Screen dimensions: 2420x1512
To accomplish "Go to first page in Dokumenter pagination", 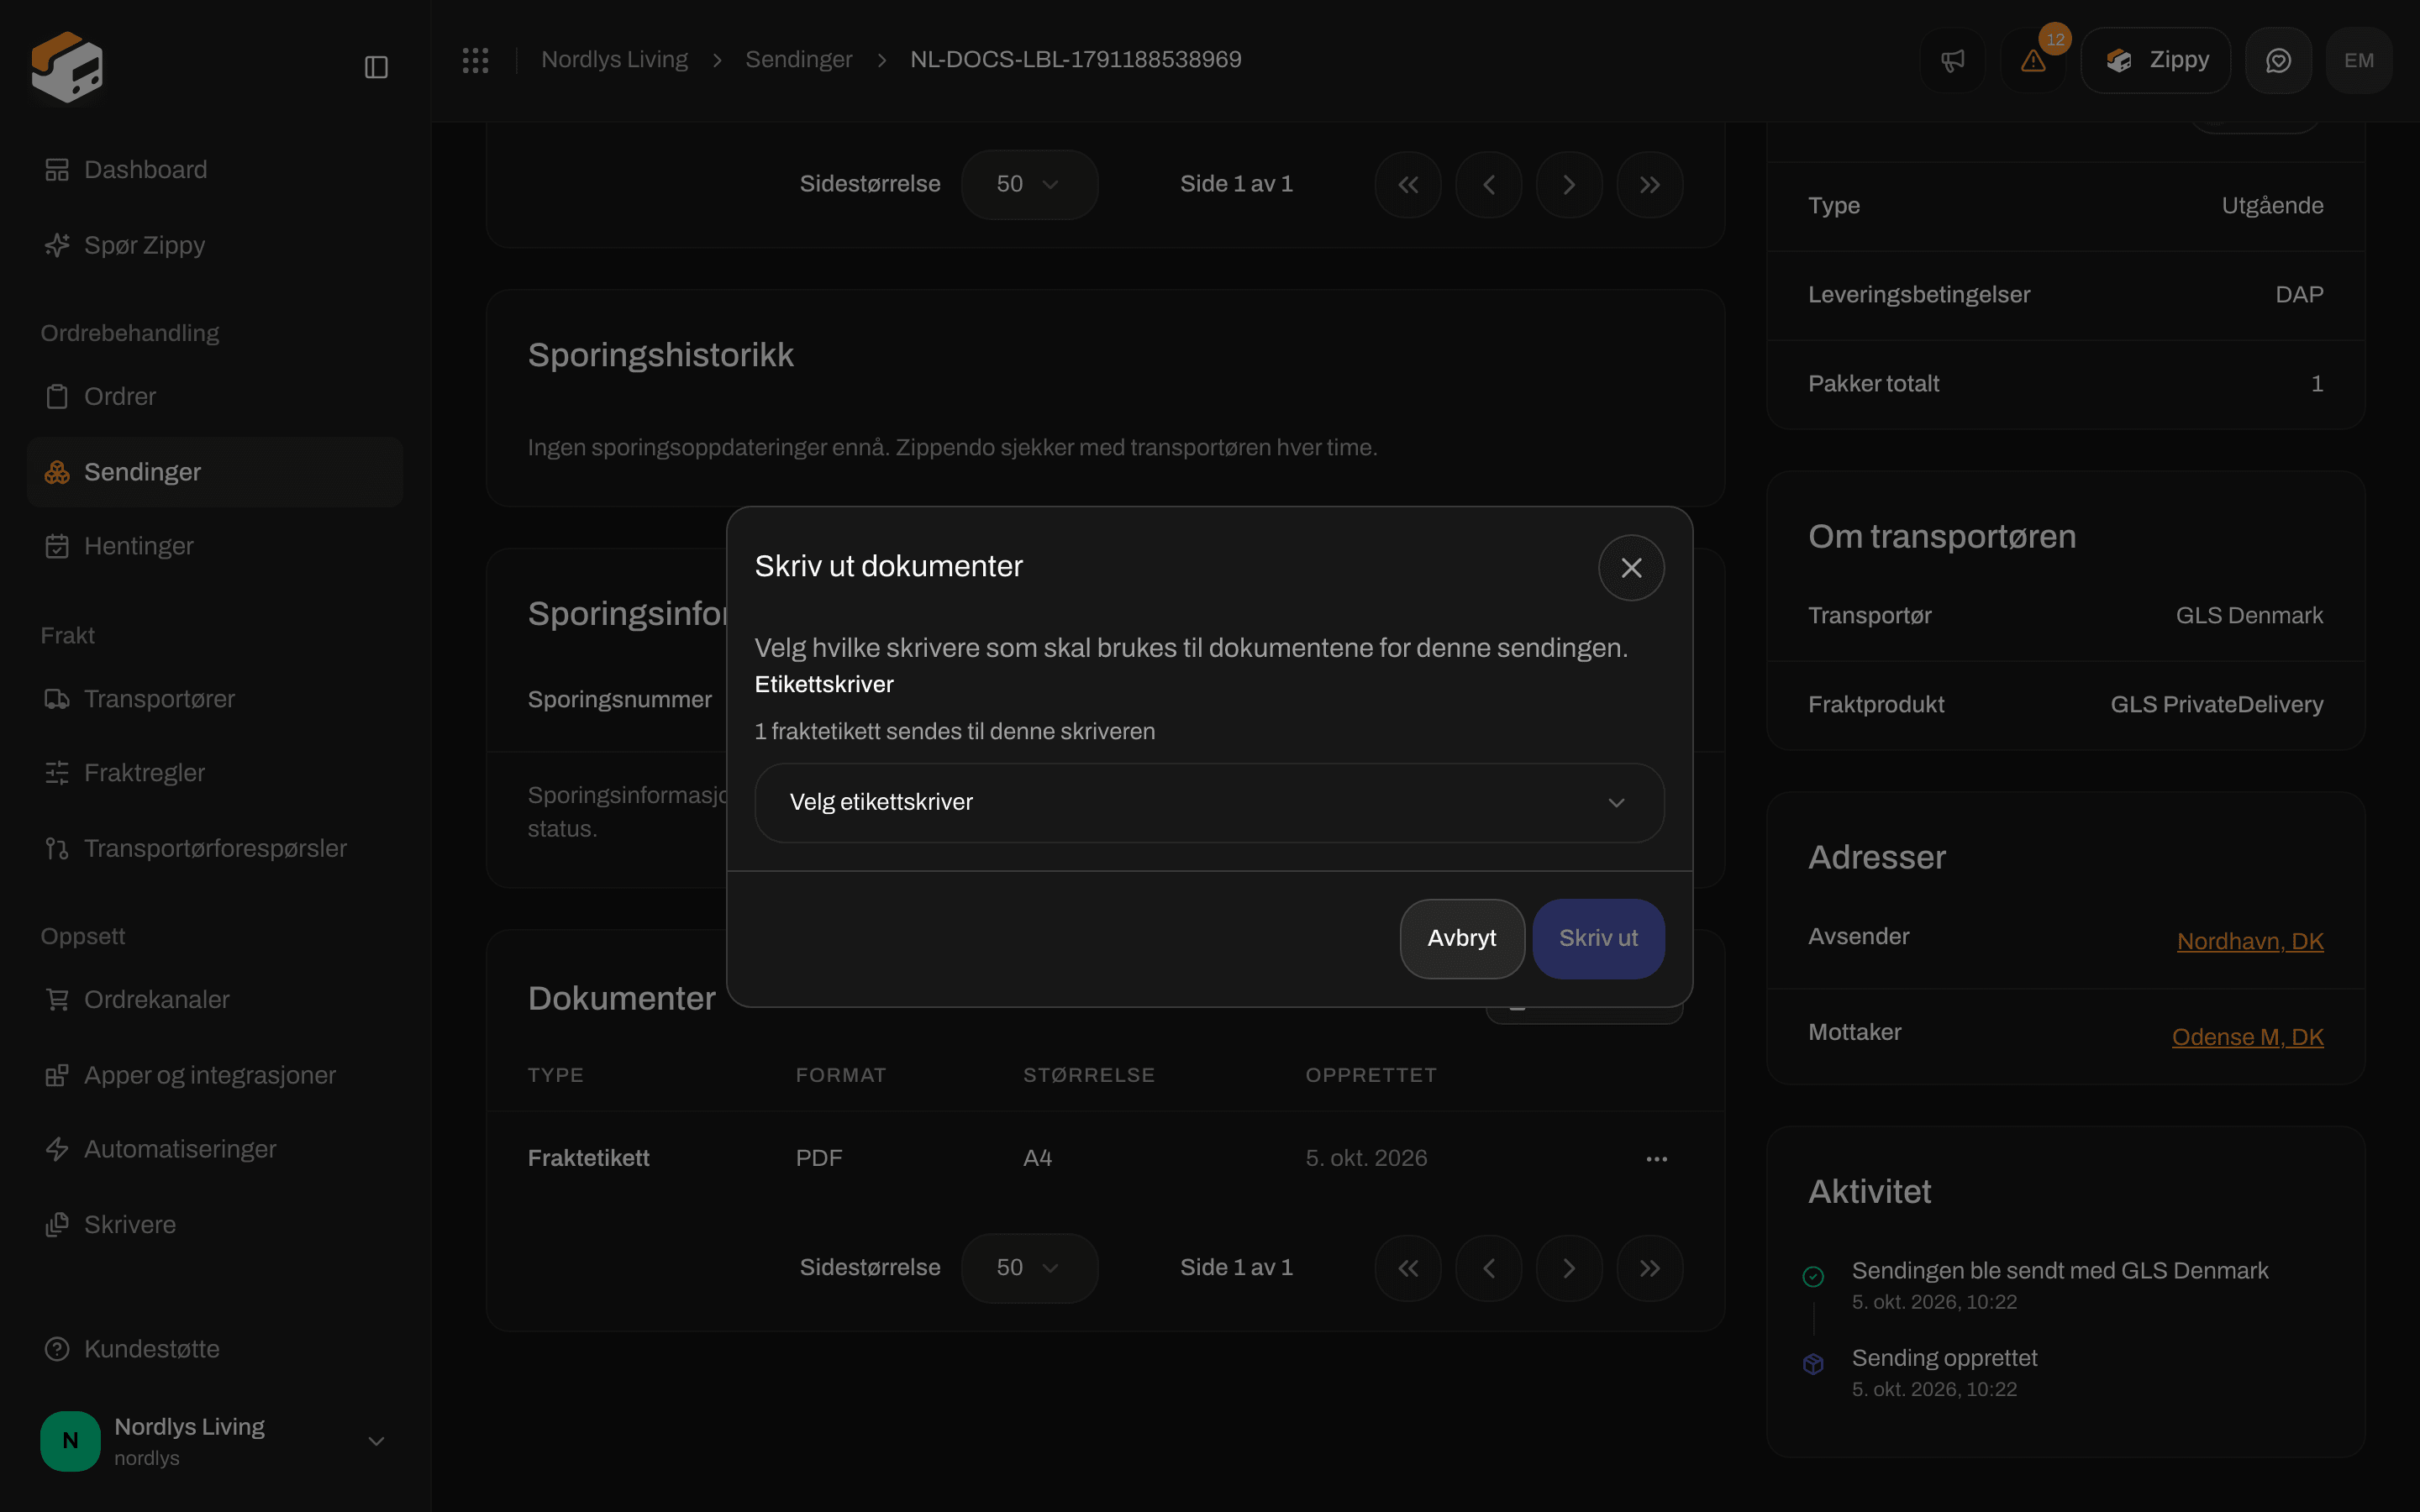I will (1408, 1268).
